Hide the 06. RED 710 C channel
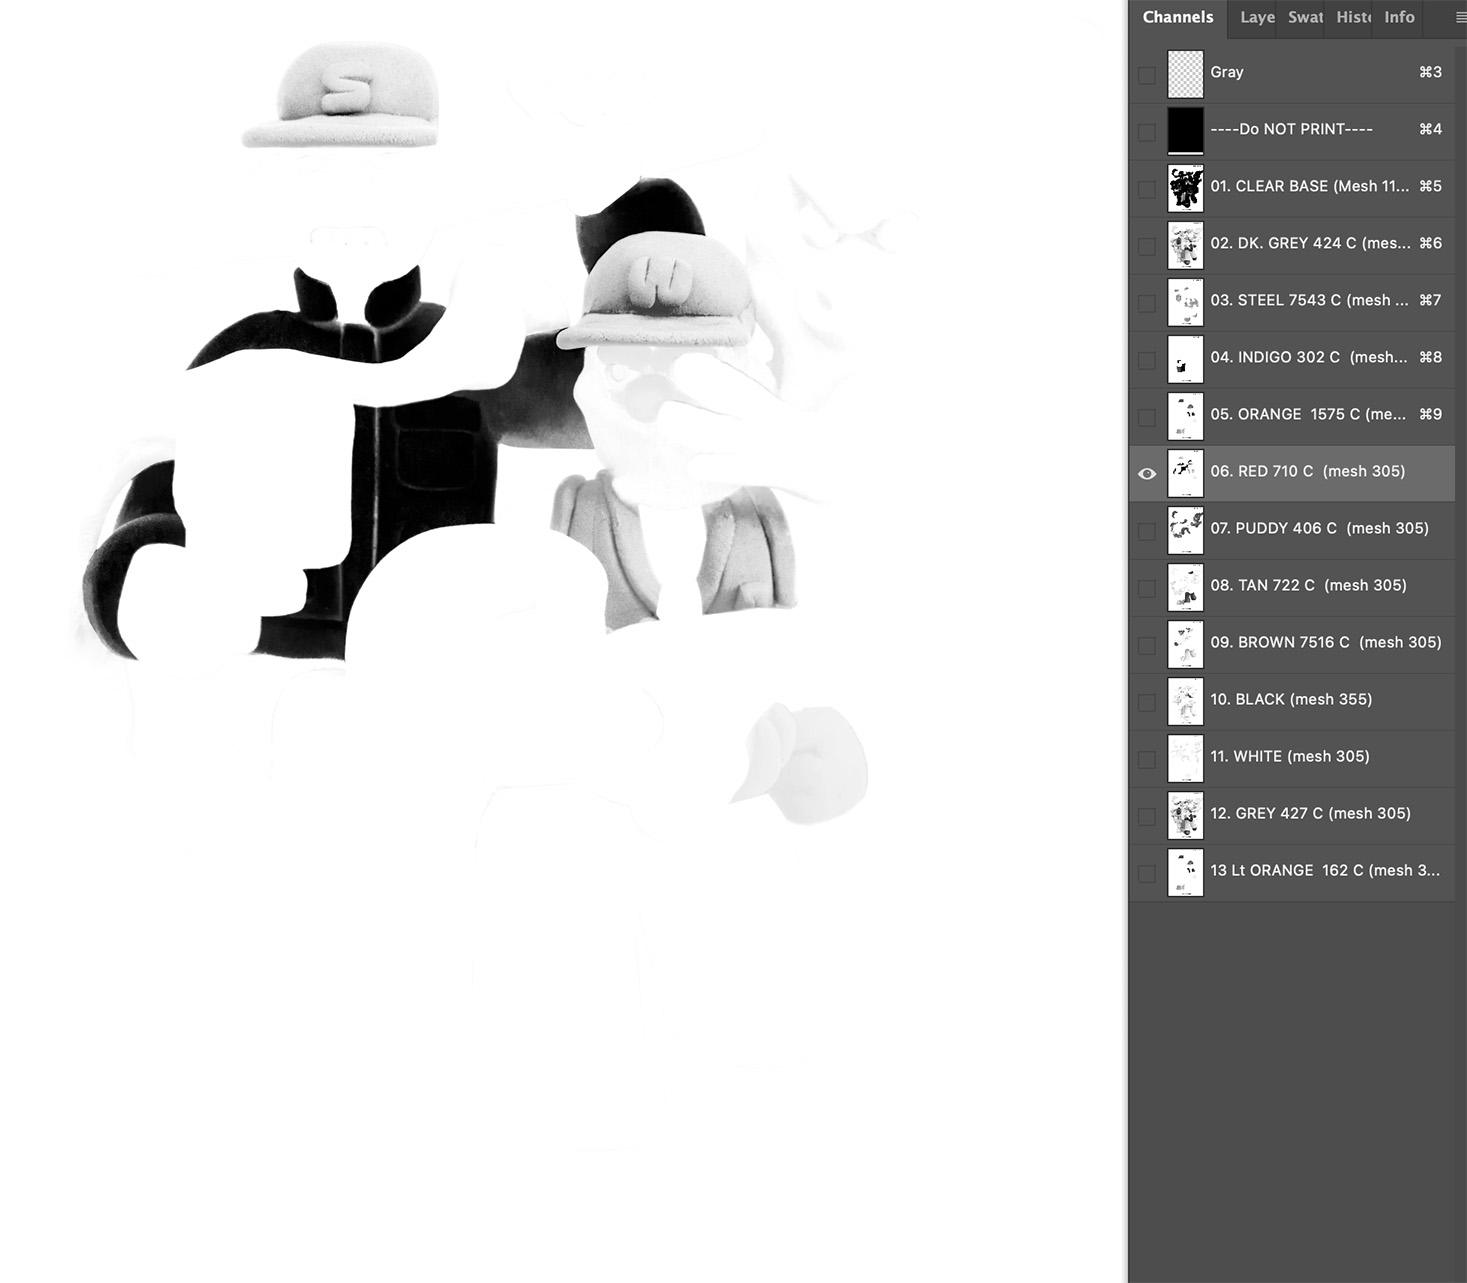This screenshot has width=1467, height=1283. [1146, 473]
